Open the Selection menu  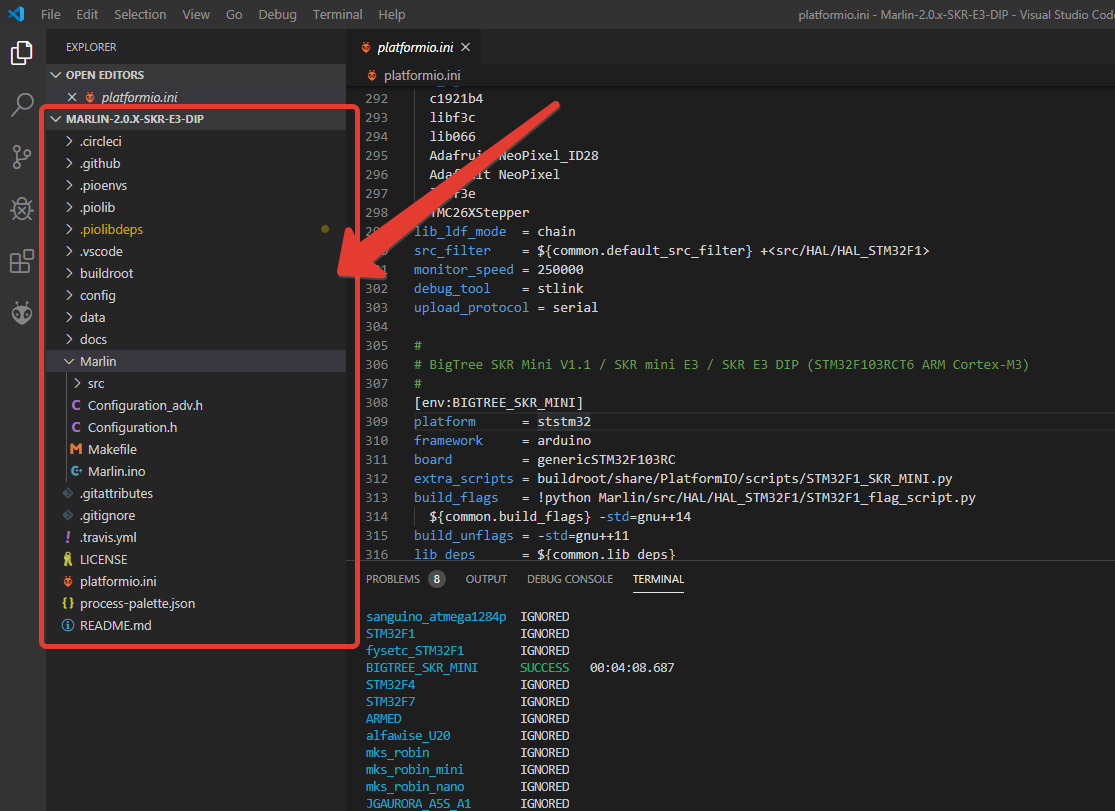(x=140, y=14)
